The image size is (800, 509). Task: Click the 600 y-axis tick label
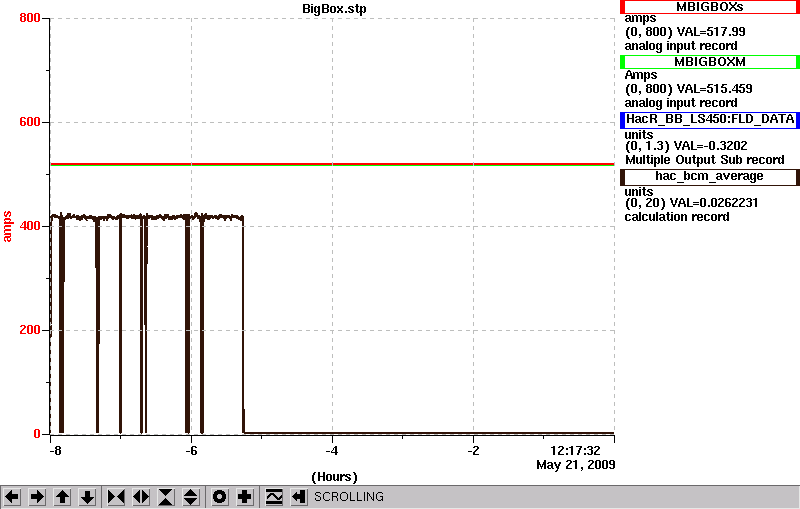coord(30,122)
